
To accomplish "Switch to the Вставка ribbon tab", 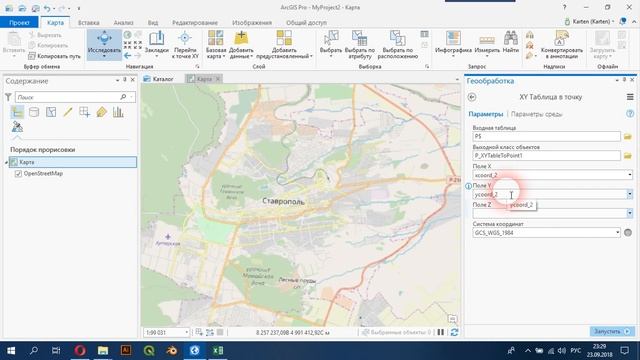I will tap(89, 22).
